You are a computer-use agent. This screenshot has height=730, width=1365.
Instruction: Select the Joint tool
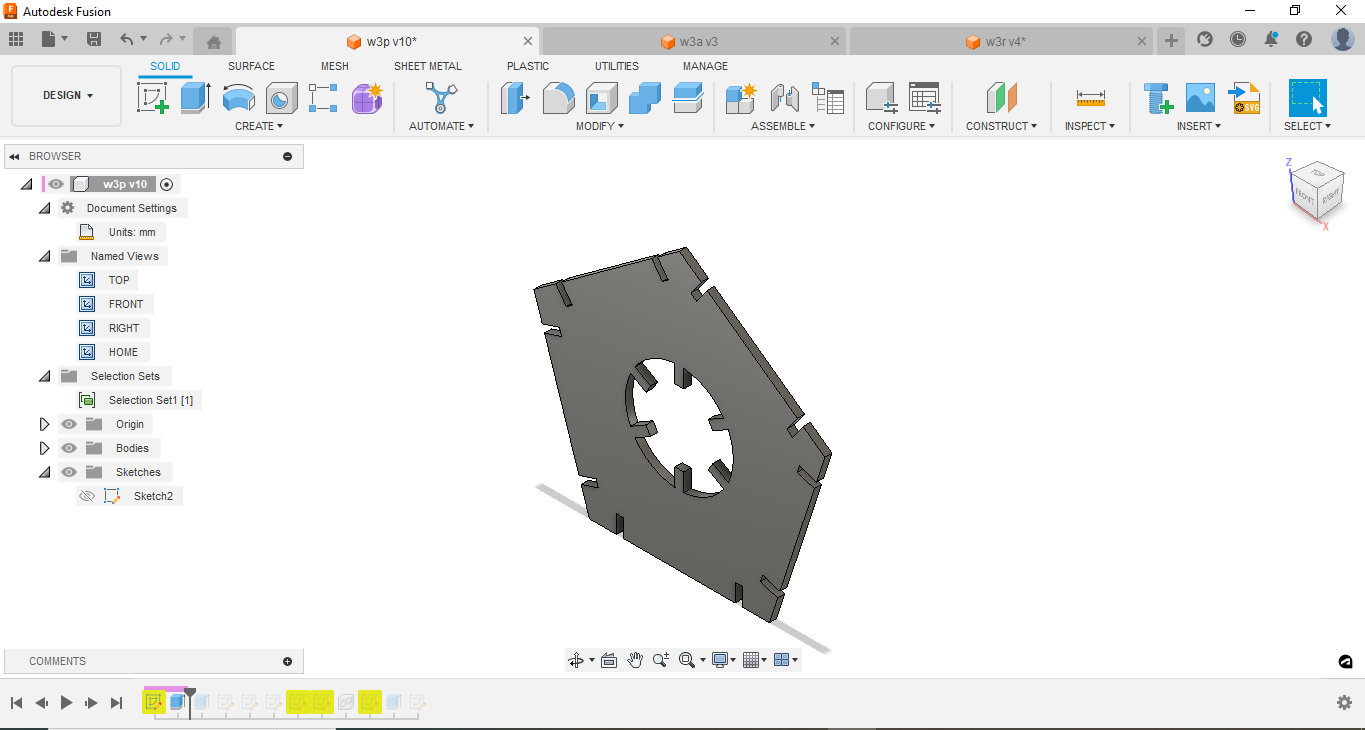tap(785, 98)
